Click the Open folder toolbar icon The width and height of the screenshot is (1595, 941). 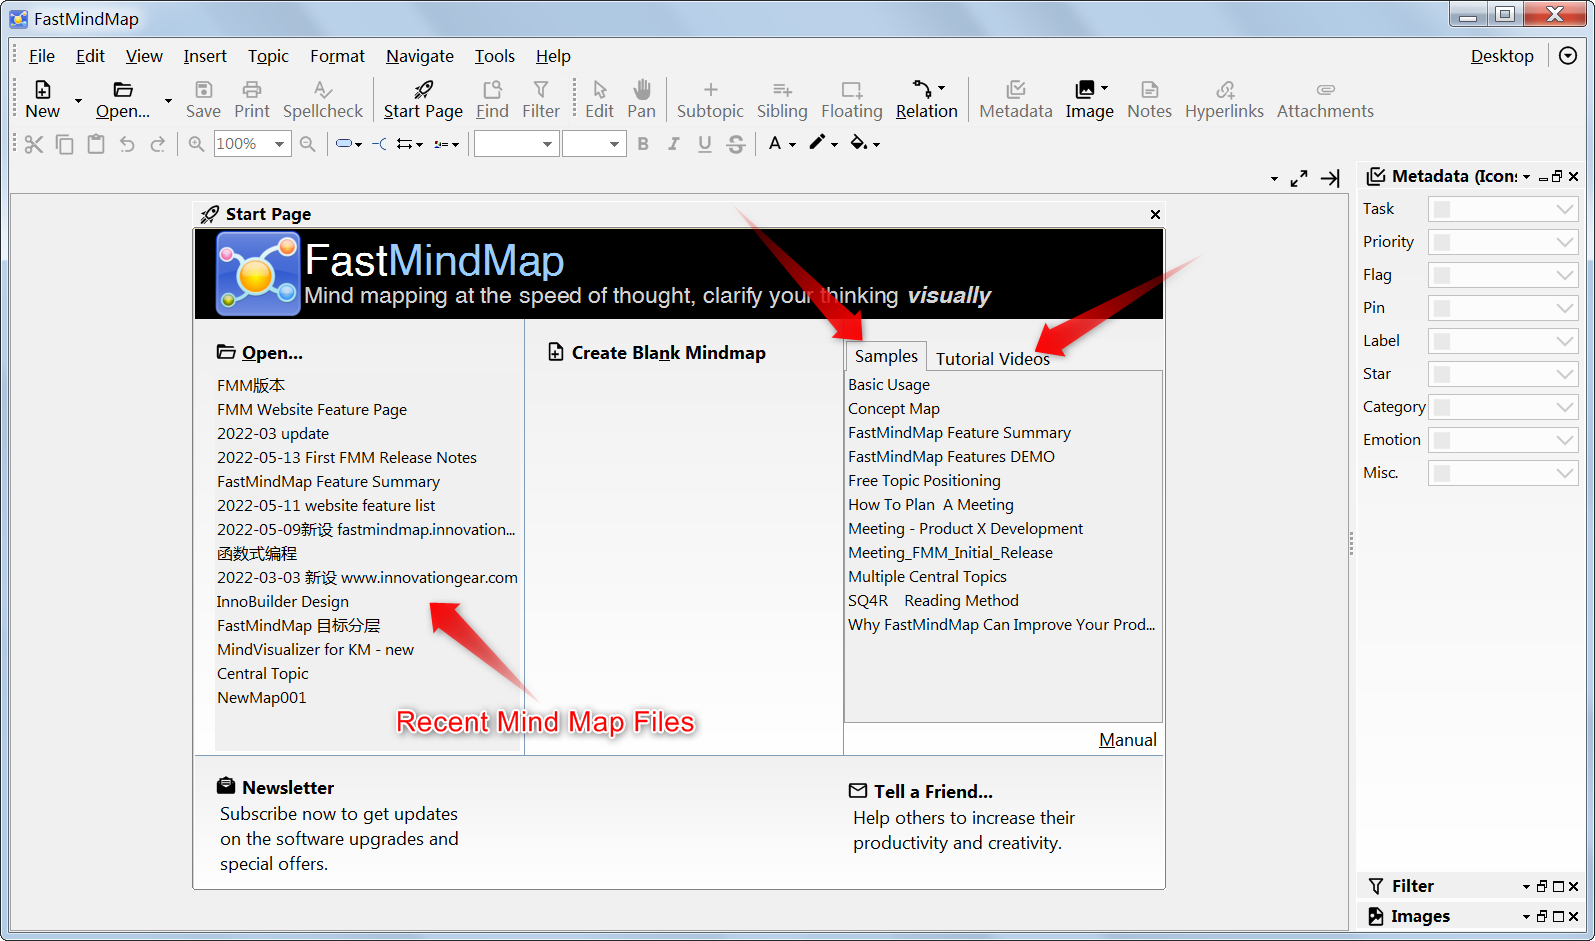point(123,90)
